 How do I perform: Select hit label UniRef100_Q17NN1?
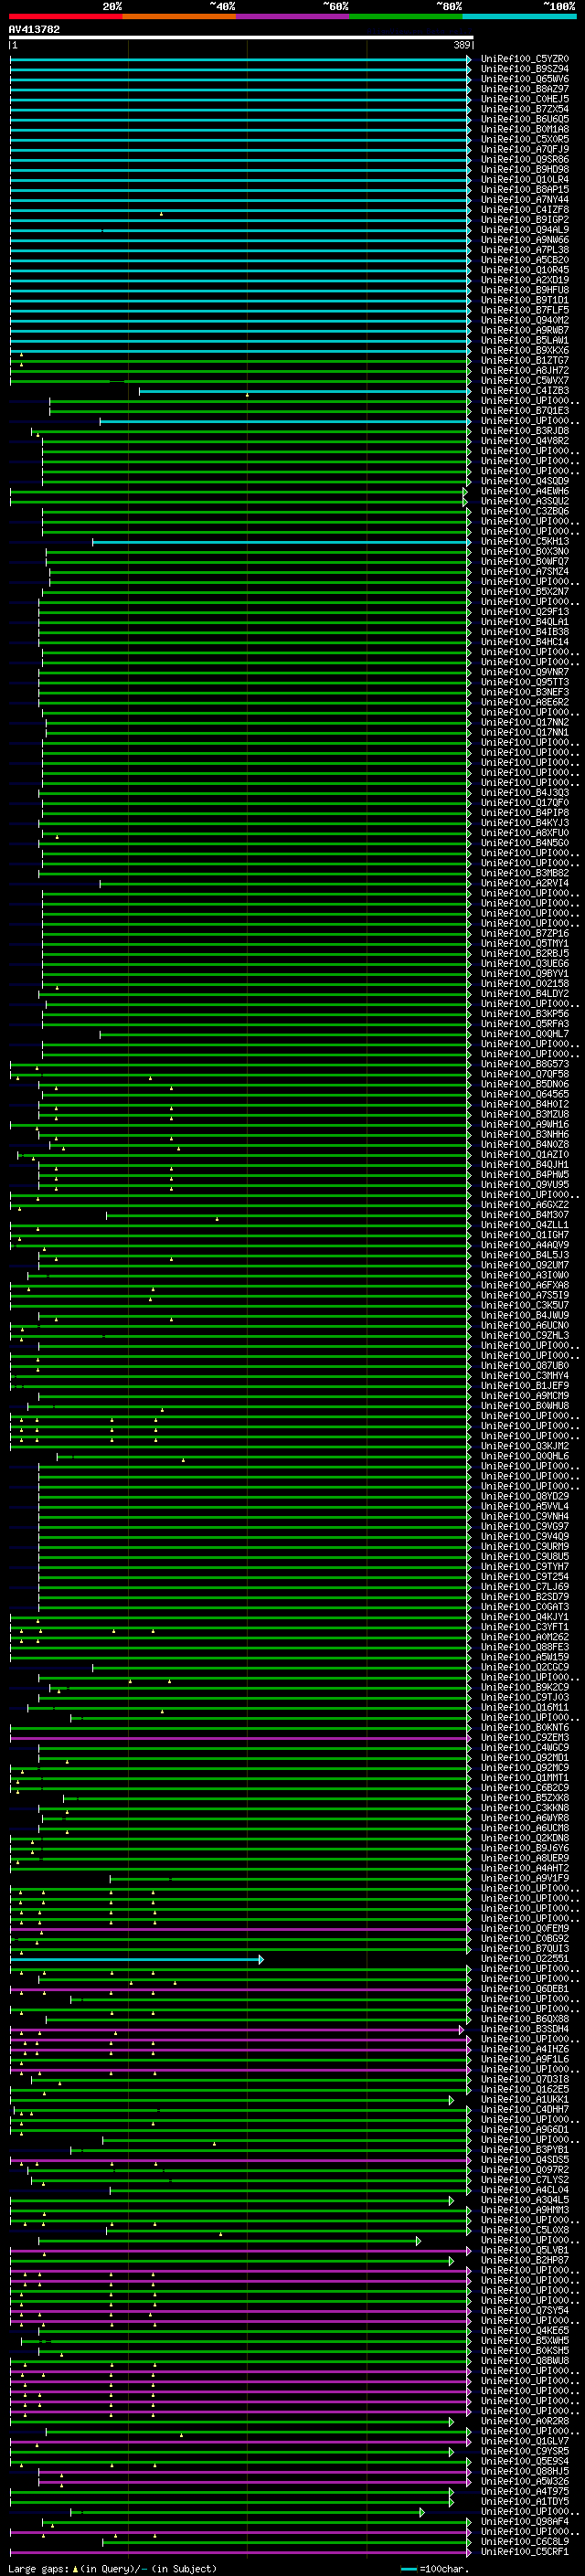point(525,733)
